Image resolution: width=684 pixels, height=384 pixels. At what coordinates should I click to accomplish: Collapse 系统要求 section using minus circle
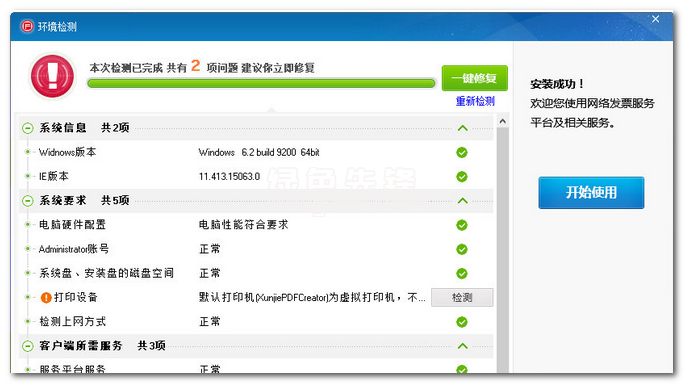point(27,201)
